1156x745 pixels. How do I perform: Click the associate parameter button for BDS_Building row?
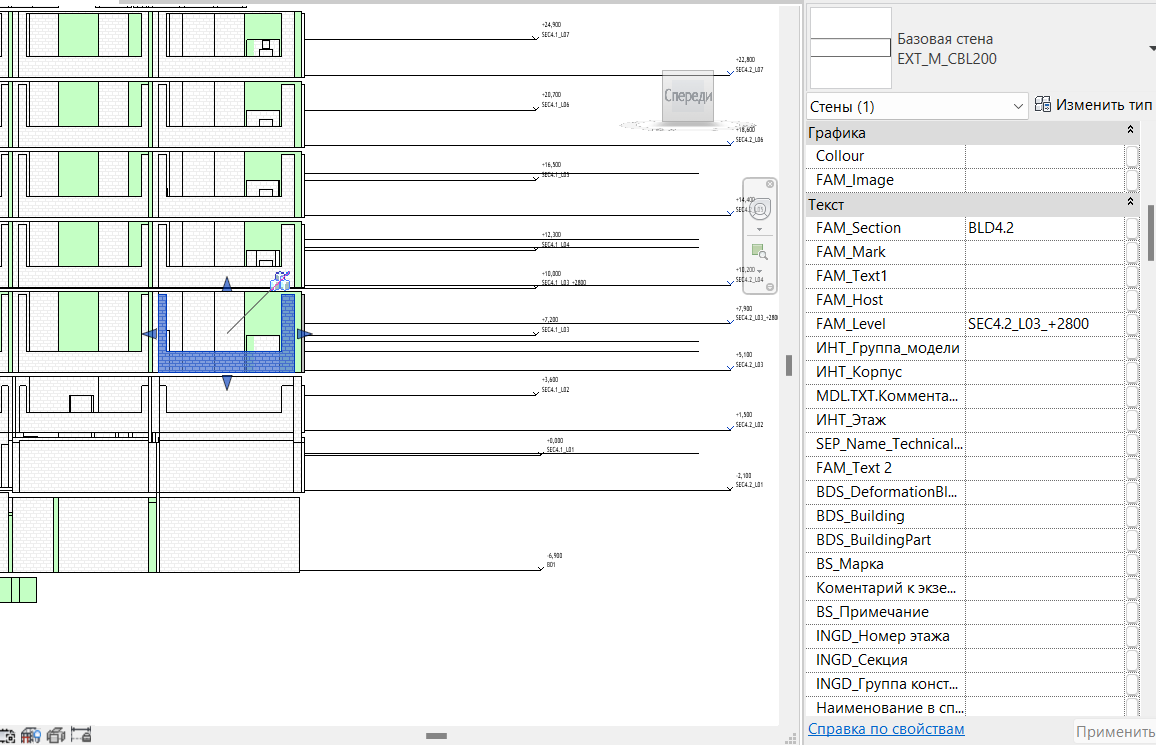tap(1132, 516)
